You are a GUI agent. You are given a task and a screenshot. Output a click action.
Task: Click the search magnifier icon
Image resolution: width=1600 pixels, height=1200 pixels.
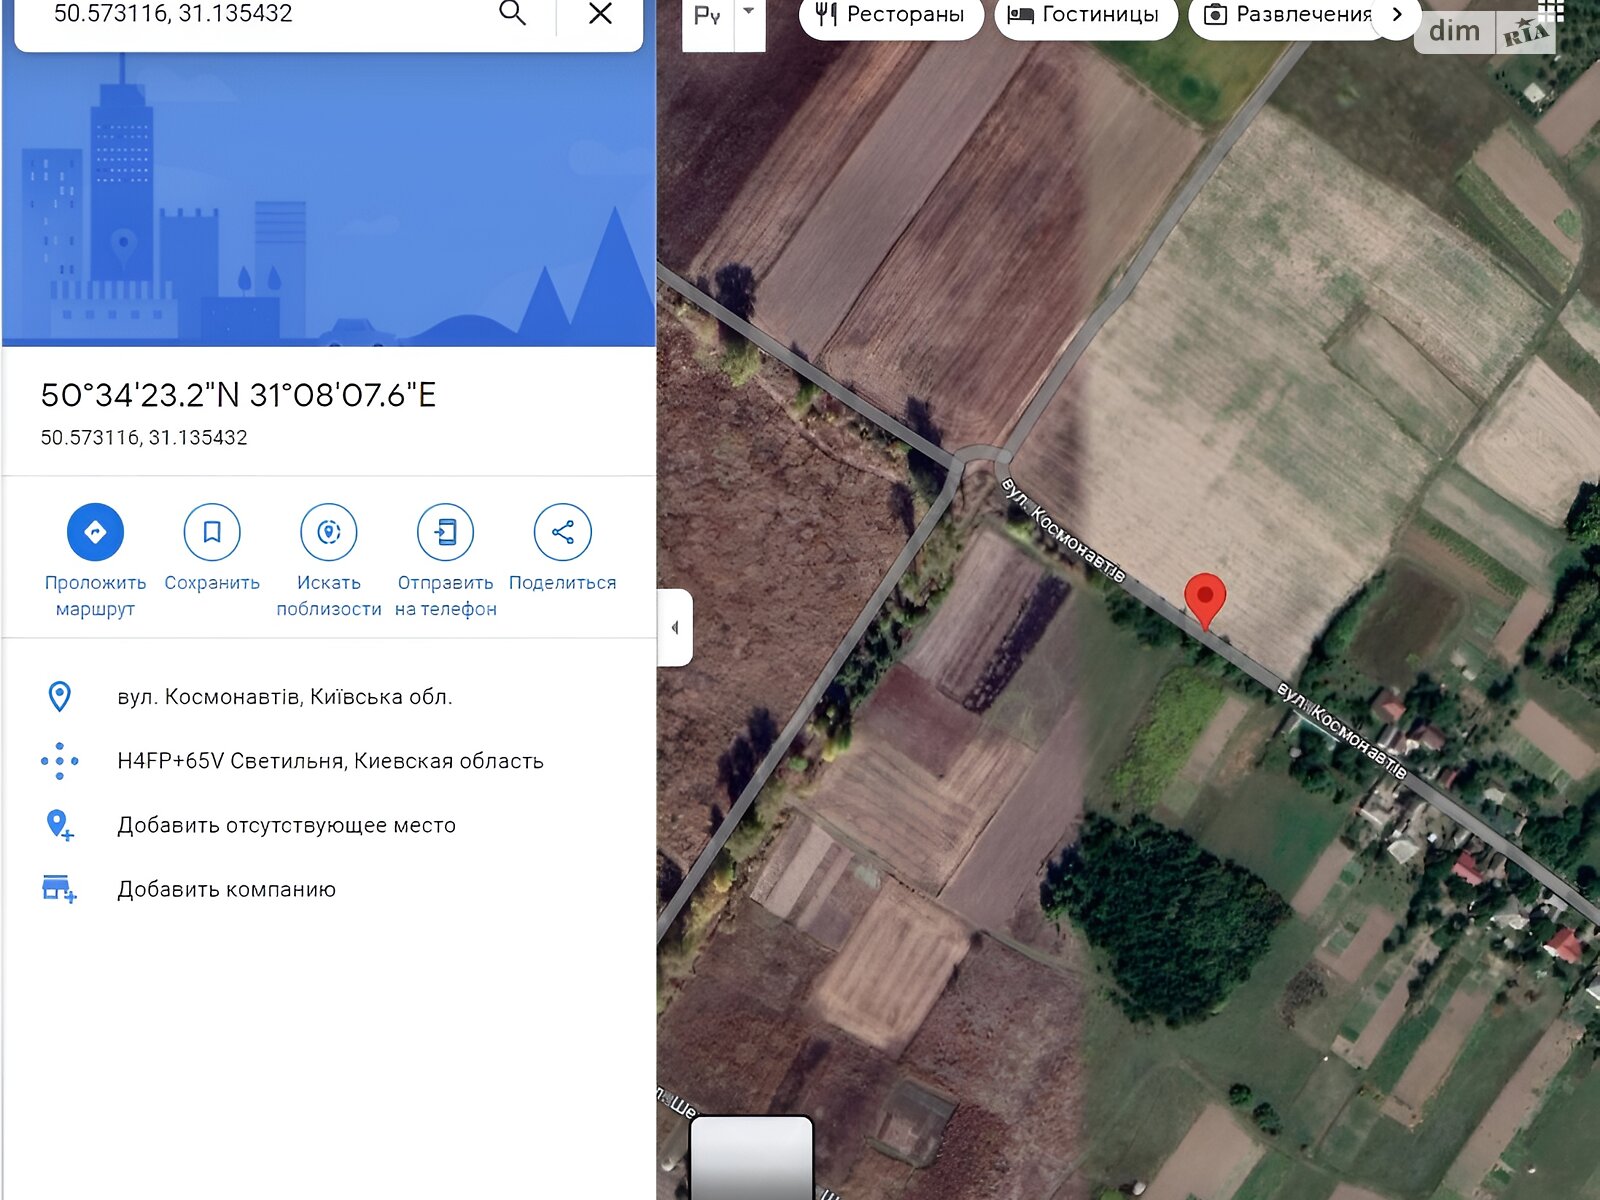512,14
